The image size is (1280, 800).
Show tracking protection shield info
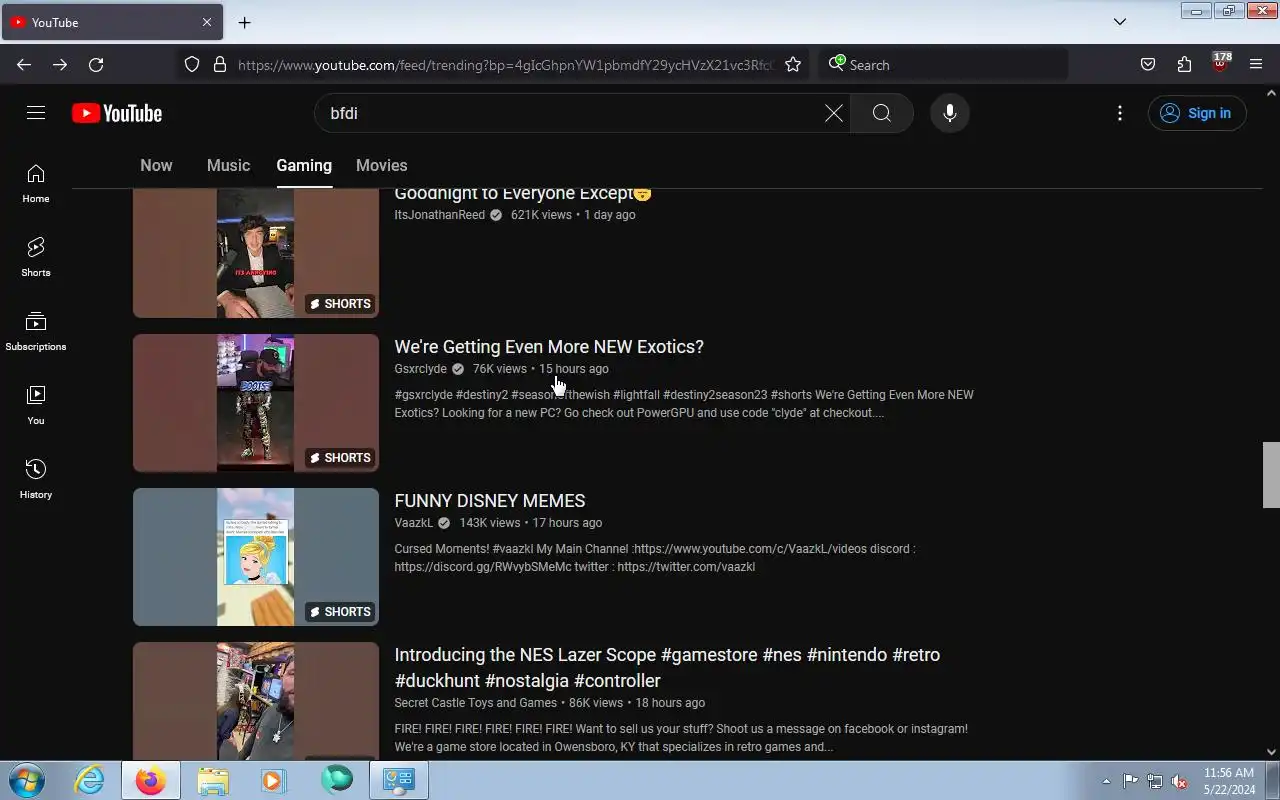[x=192, y=65]
